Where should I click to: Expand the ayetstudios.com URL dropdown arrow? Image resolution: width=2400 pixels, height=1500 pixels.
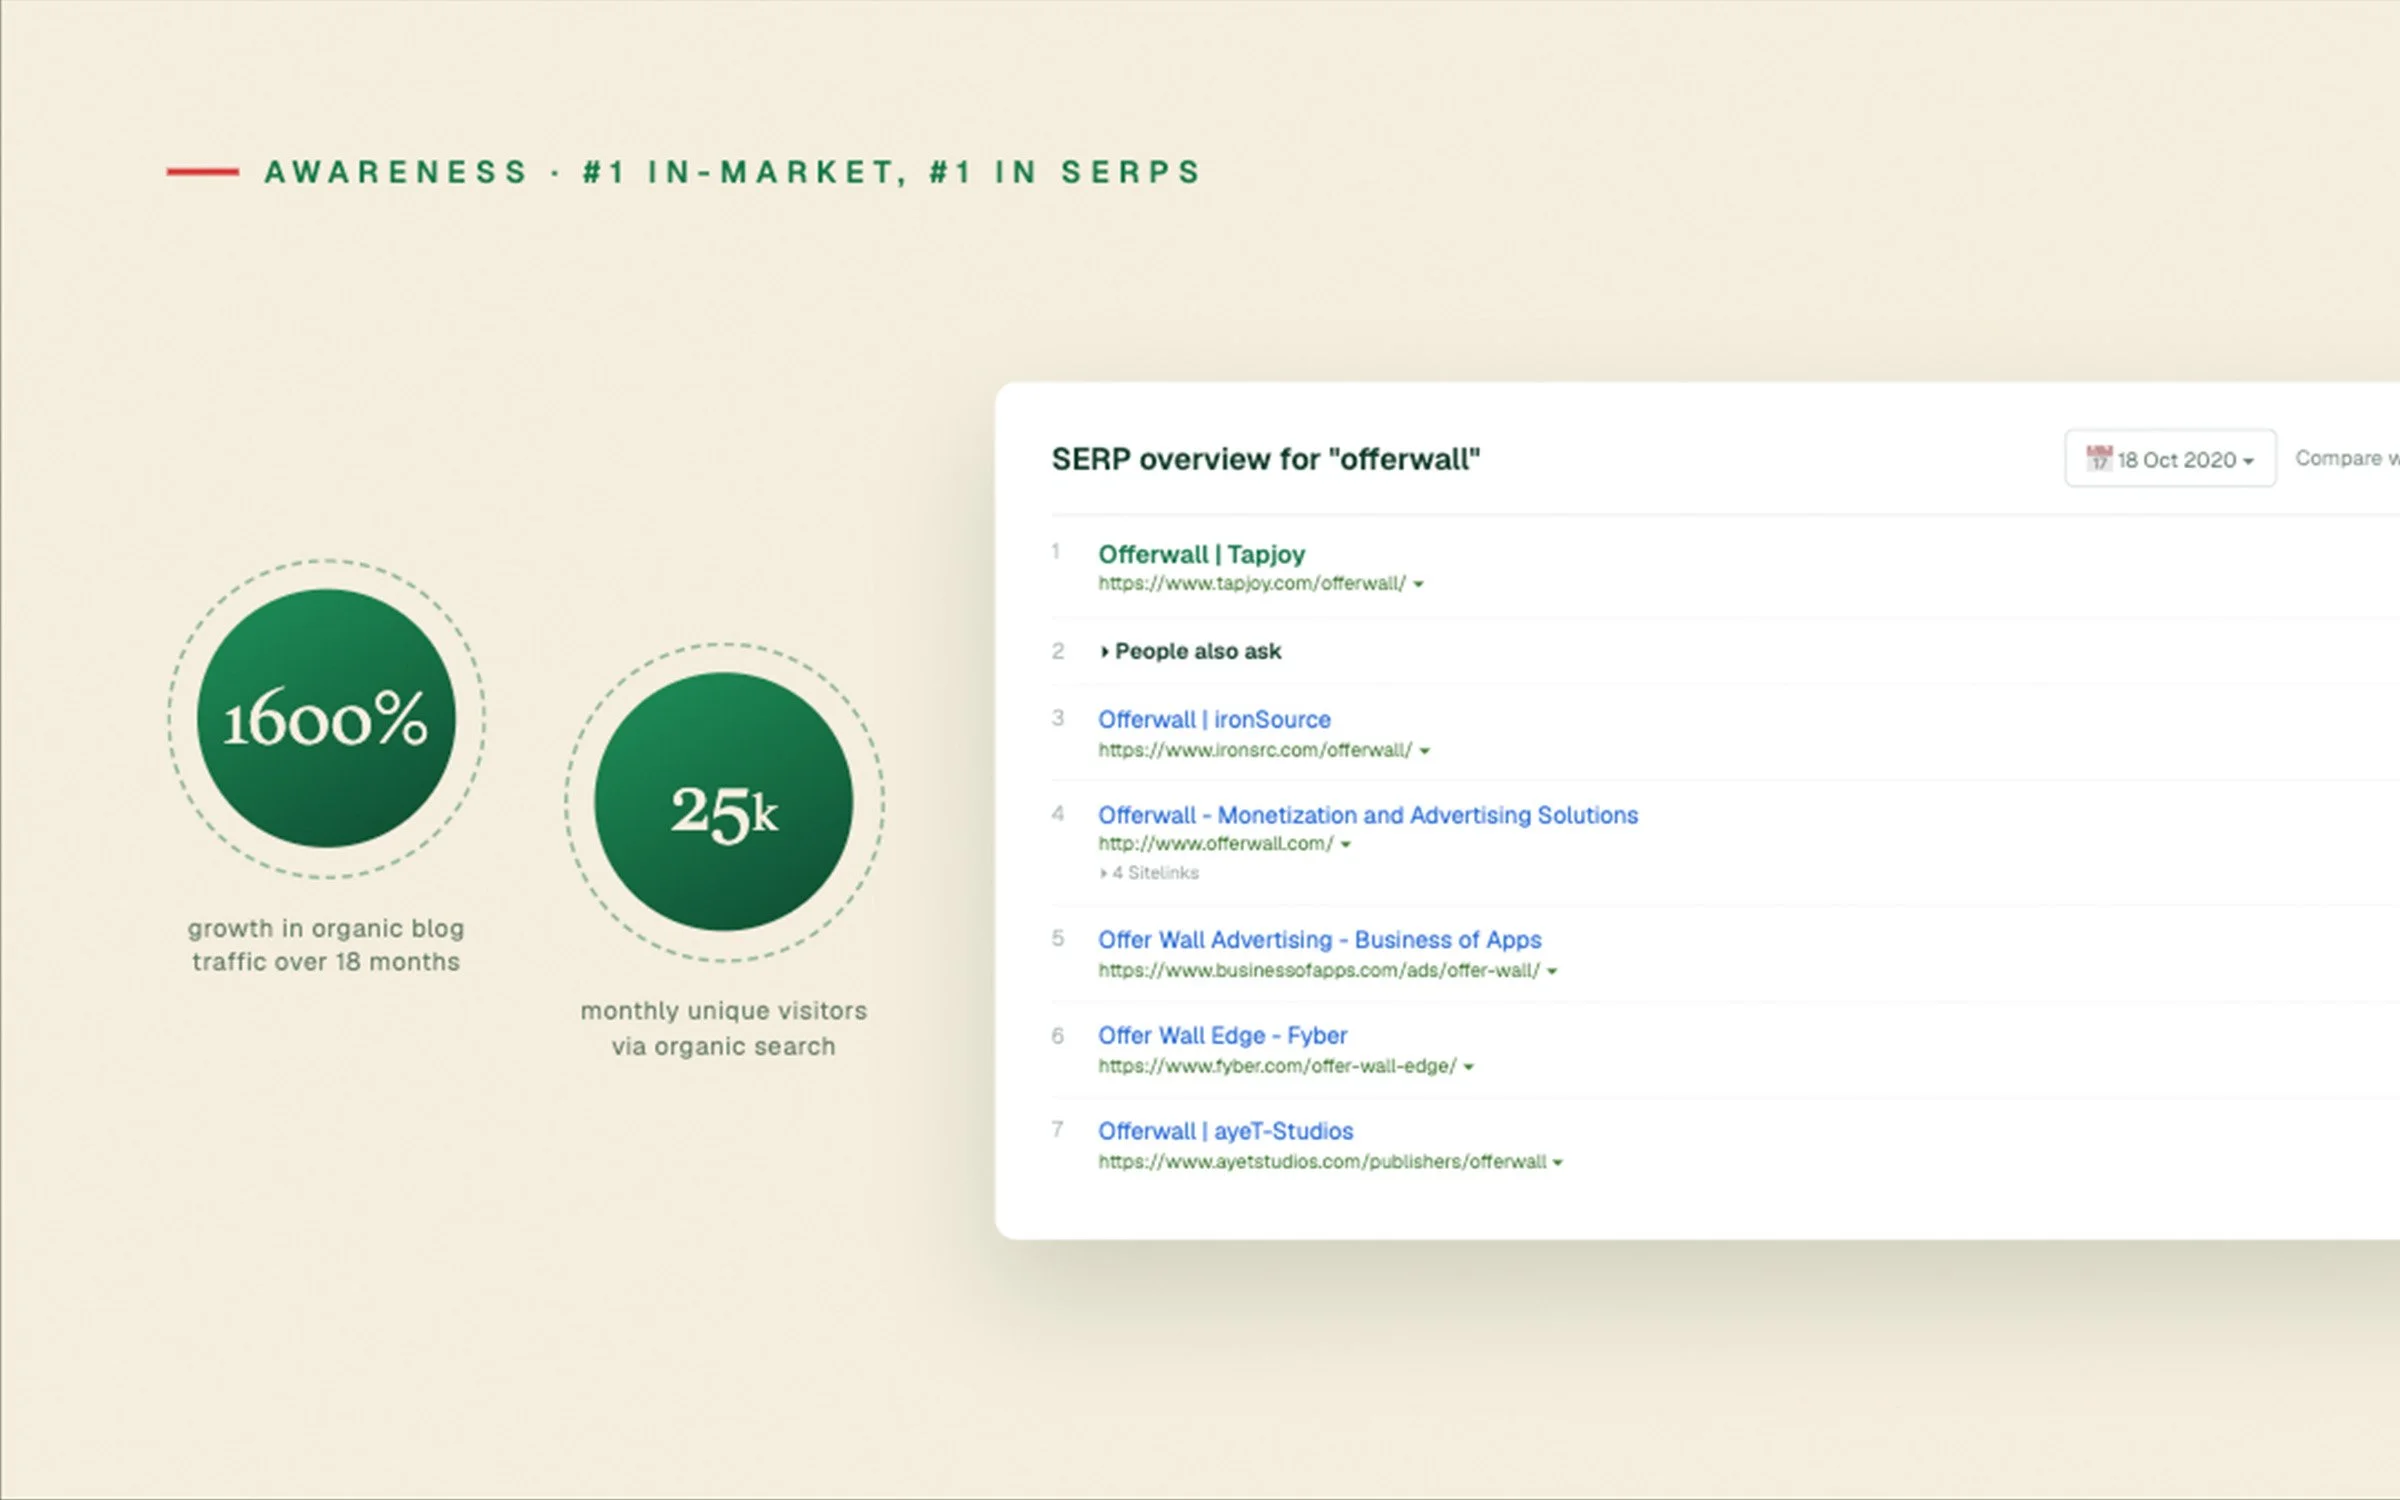tap(1557, 1162)
